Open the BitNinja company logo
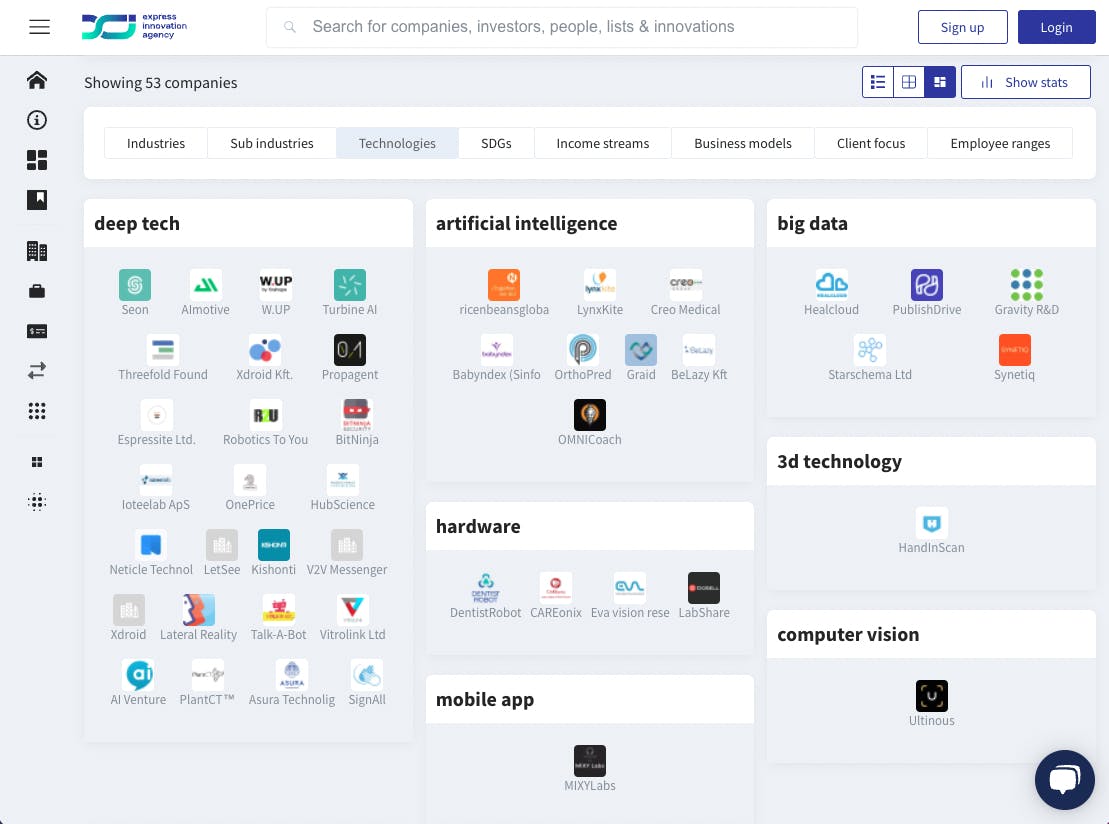 [x=357, y=415]
